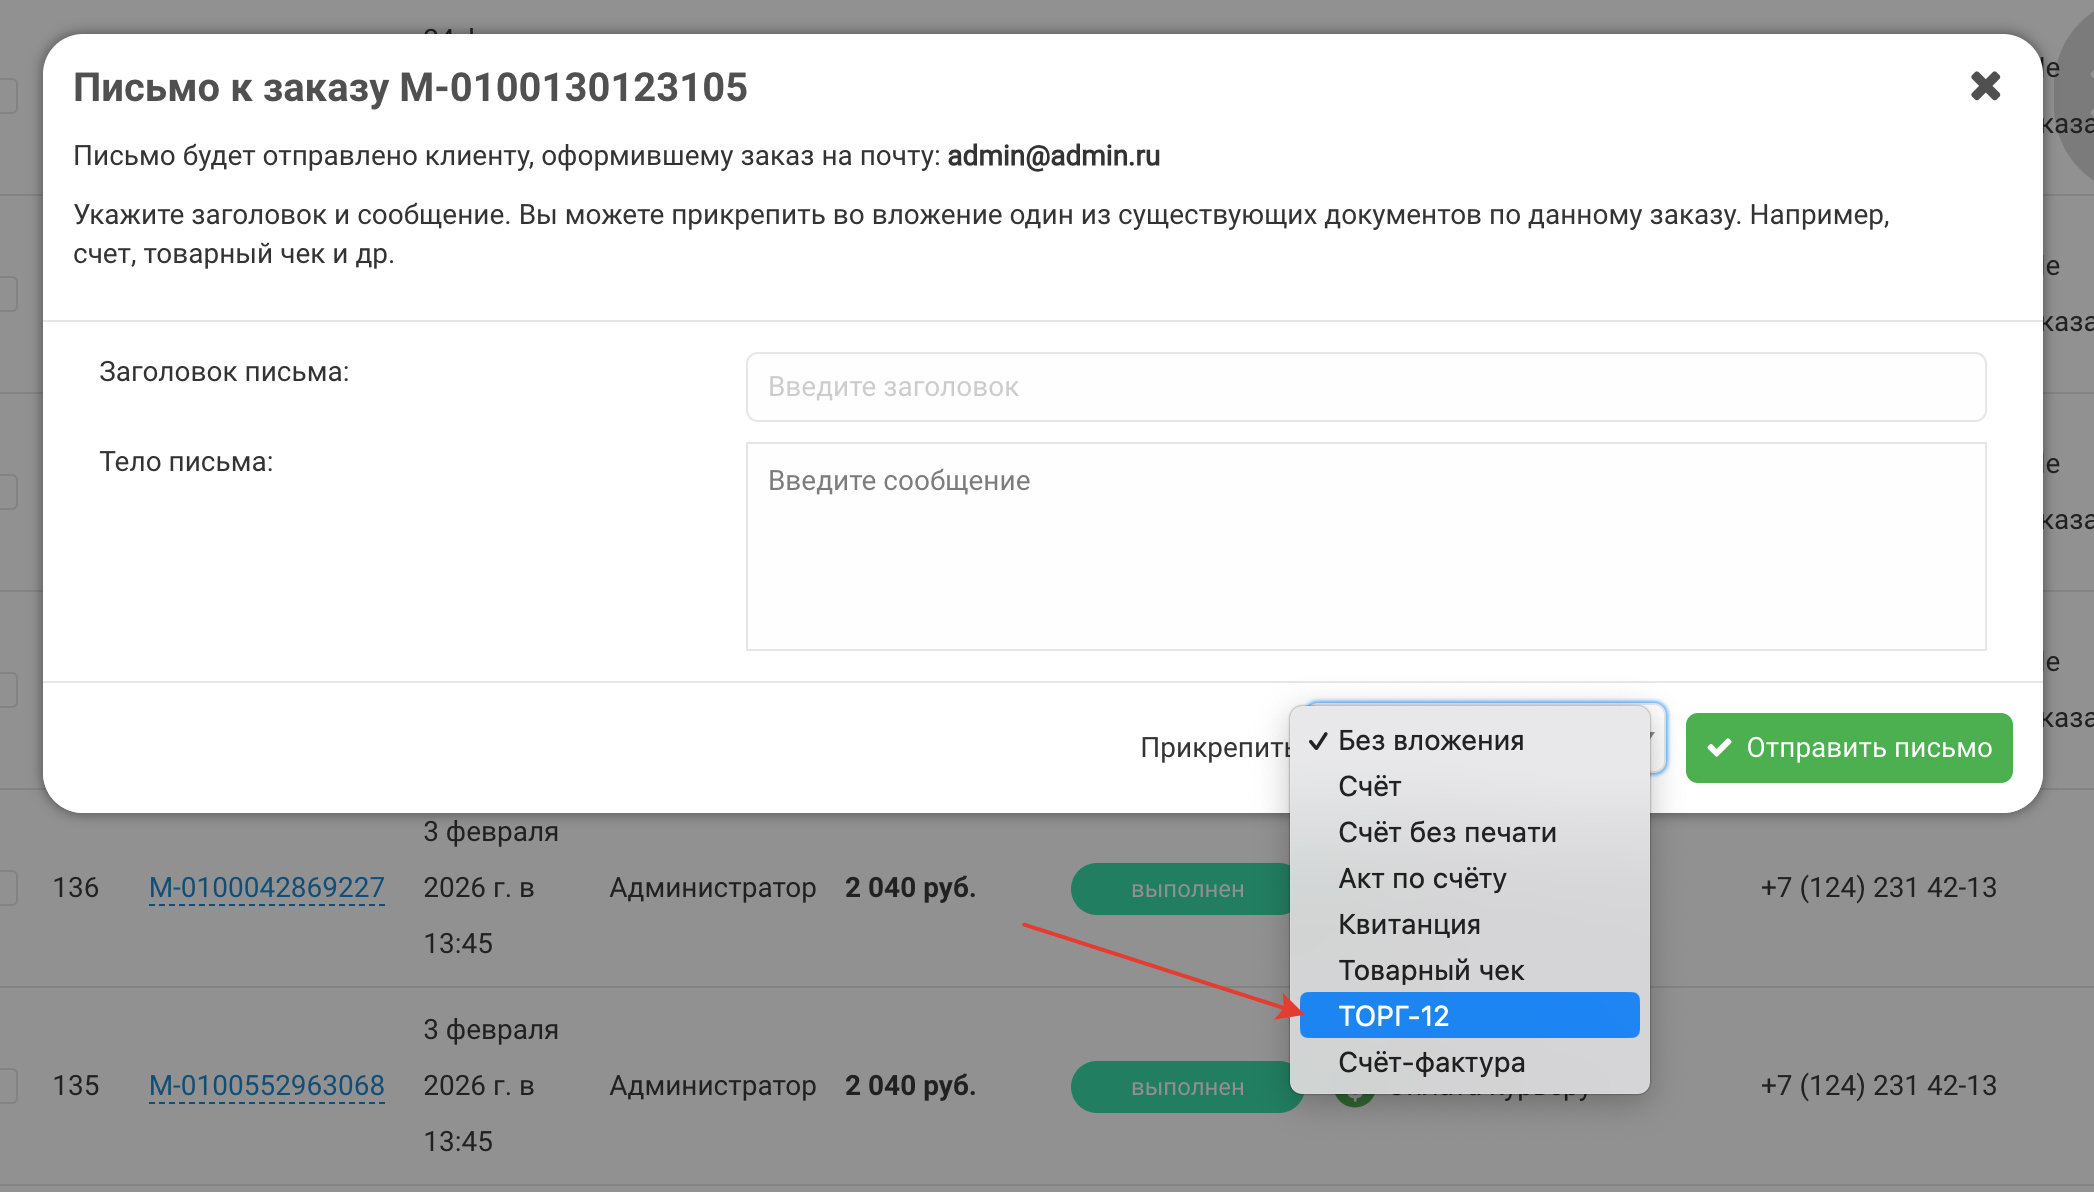This screenshot has width=2094, height=1192.
Task: Click the letter subject input field
Action: tap(1365, 387)
